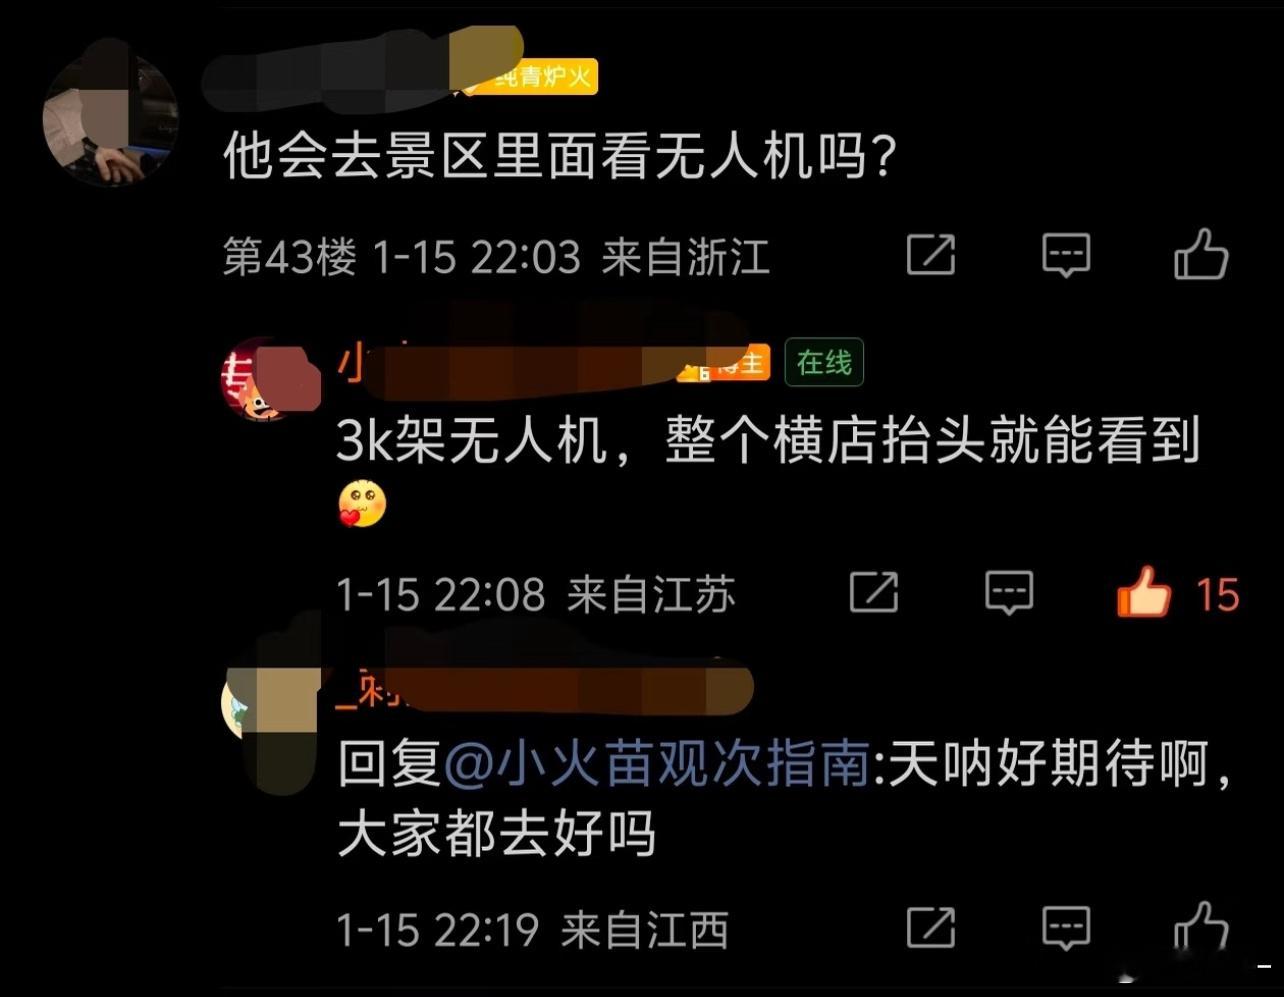
Task: Open the @小火苗观次指南 mention link
Action: 655,767
